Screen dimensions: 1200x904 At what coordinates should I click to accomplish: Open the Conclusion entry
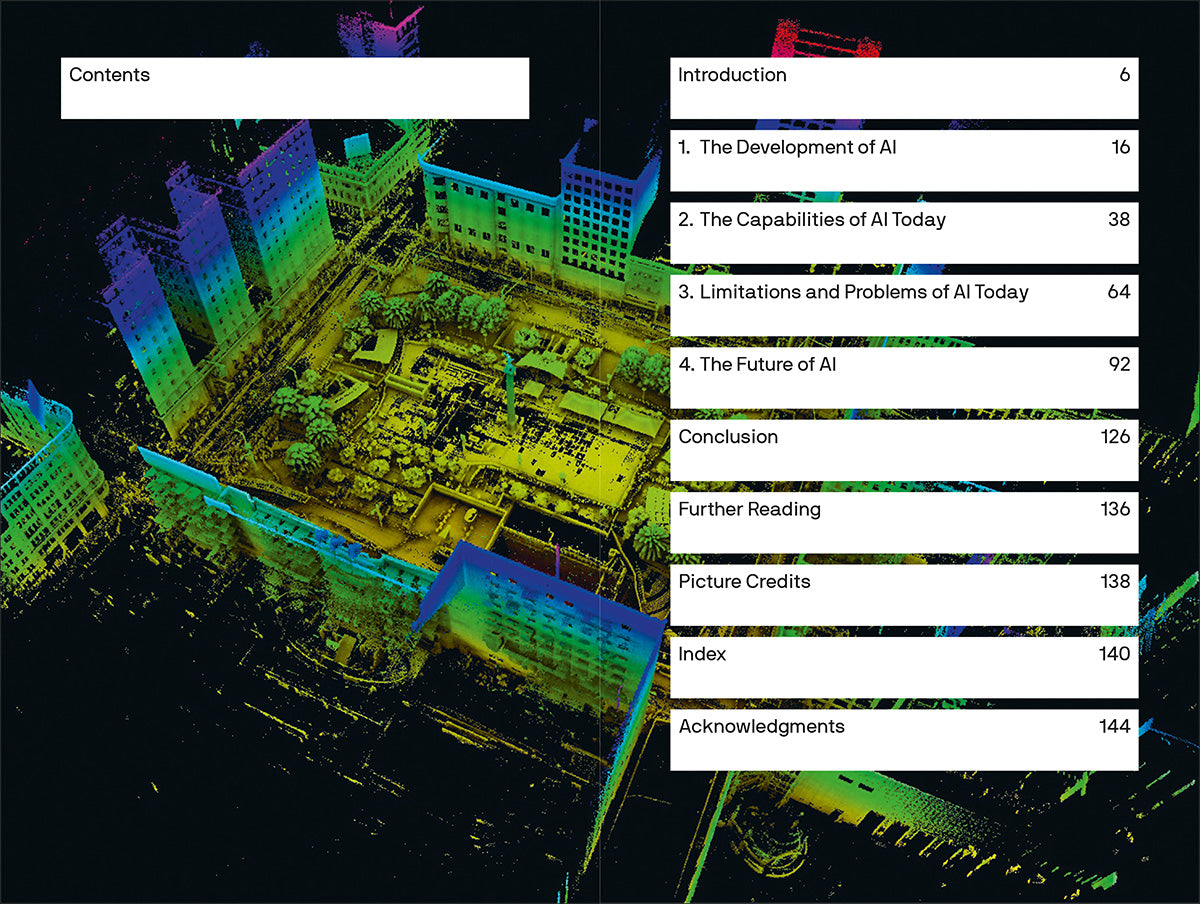point(728,437)
